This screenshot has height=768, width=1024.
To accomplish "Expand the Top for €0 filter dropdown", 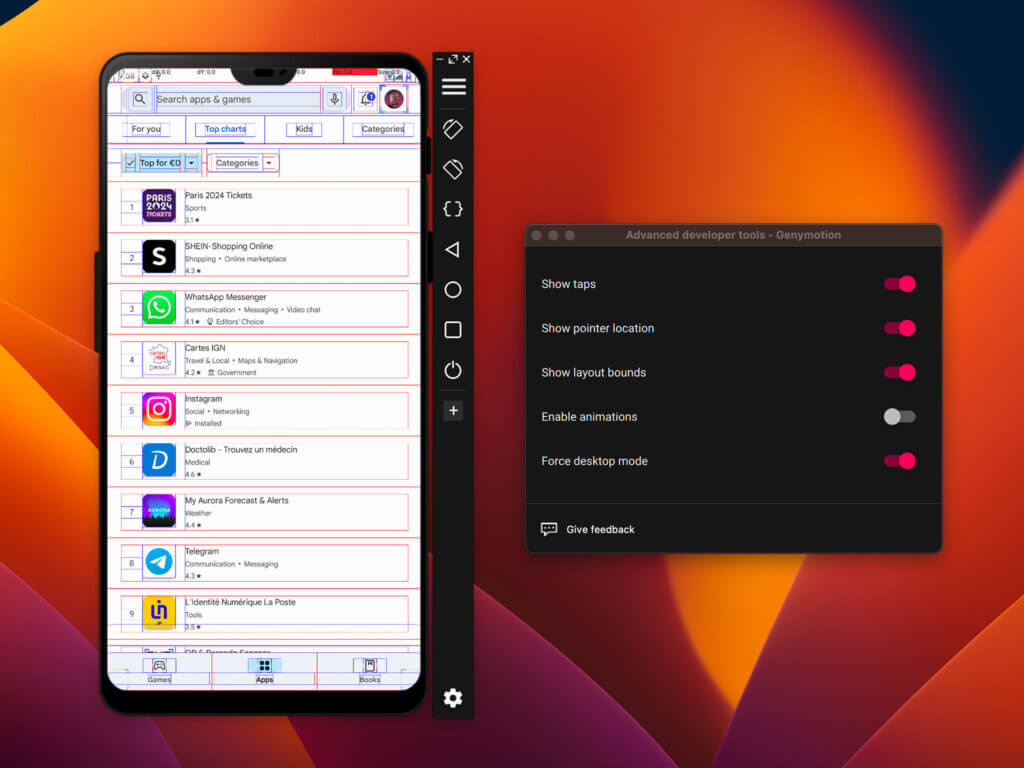I will point(190,162).
